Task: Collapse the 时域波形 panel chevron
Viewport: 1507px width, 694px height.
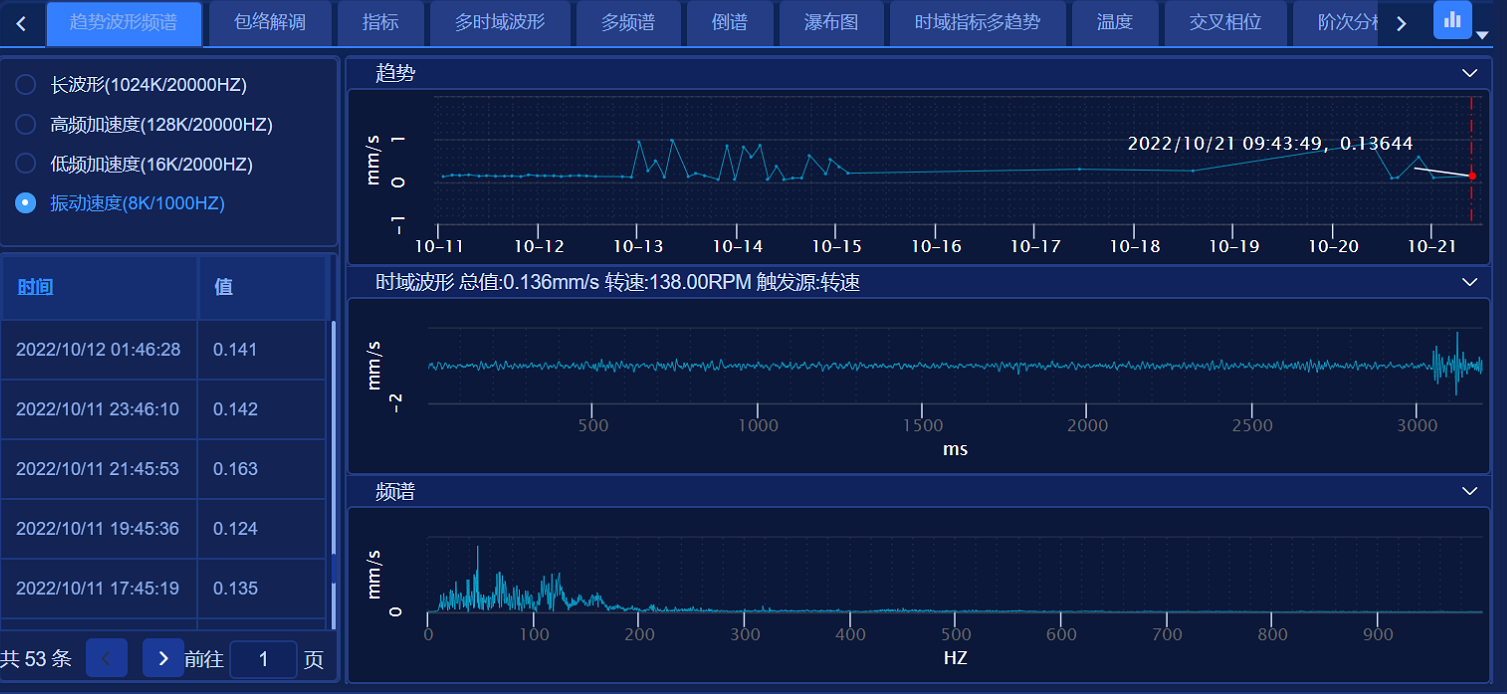Action: (x=1469, y=283)
